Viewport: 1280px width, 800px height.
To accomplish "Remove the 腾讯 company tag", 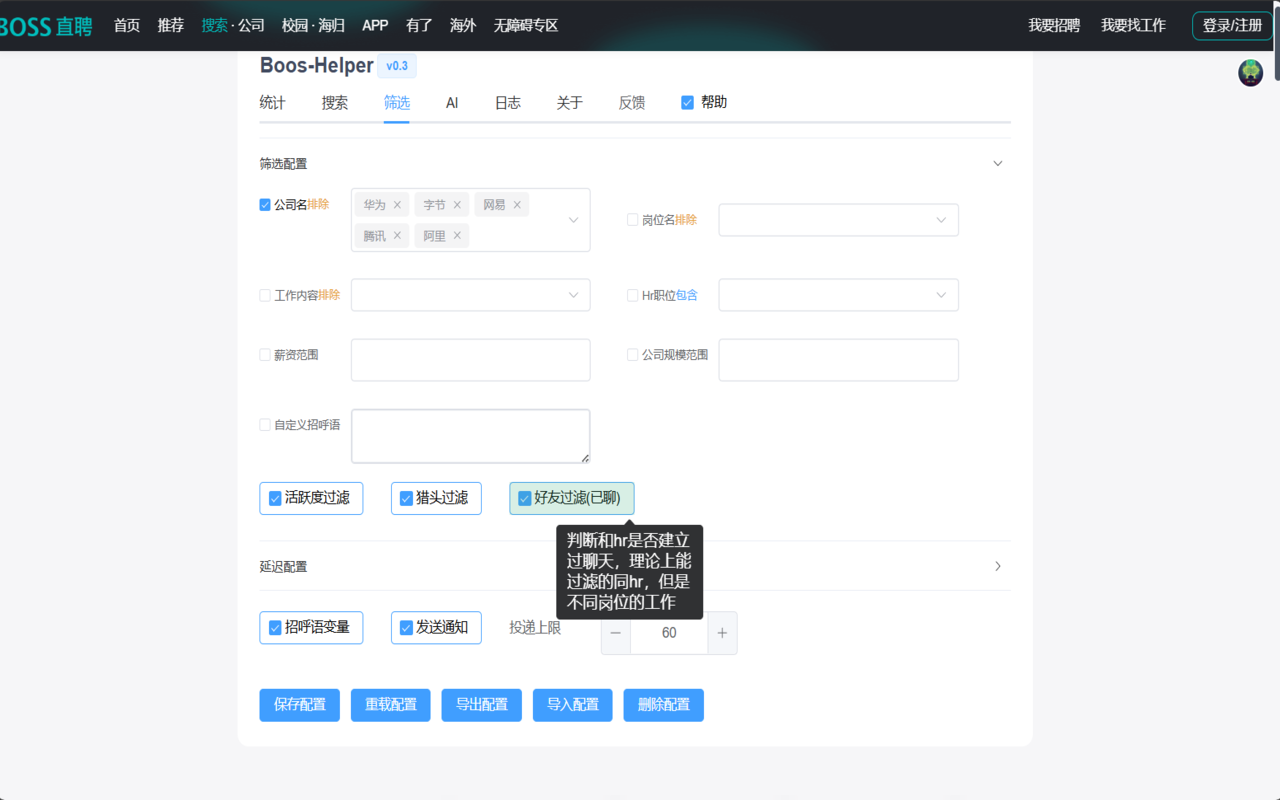I will coord(399,235).
